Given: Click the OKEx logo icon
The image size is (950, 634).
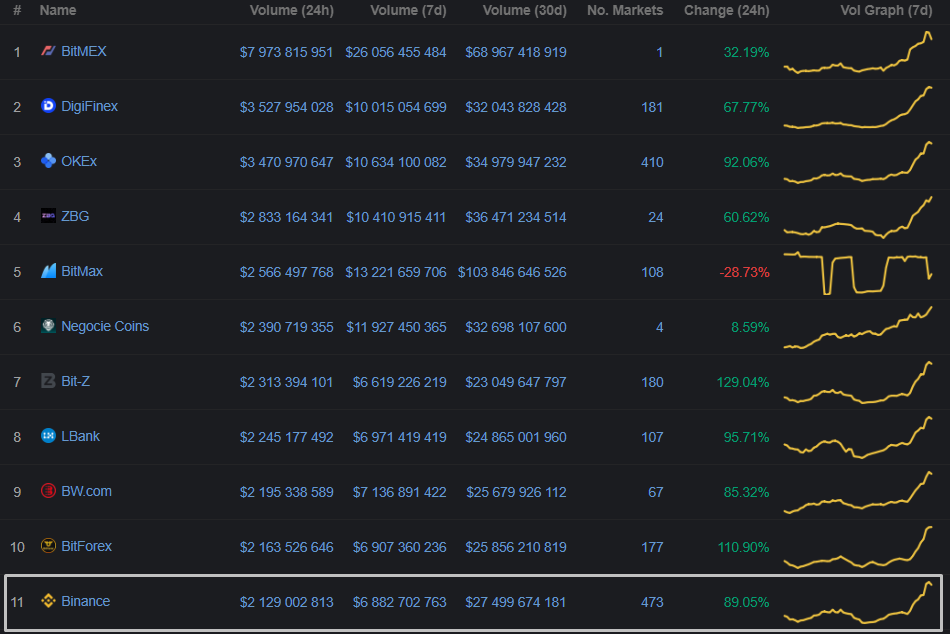Looking at the screenshot, I should pos(48,161).
